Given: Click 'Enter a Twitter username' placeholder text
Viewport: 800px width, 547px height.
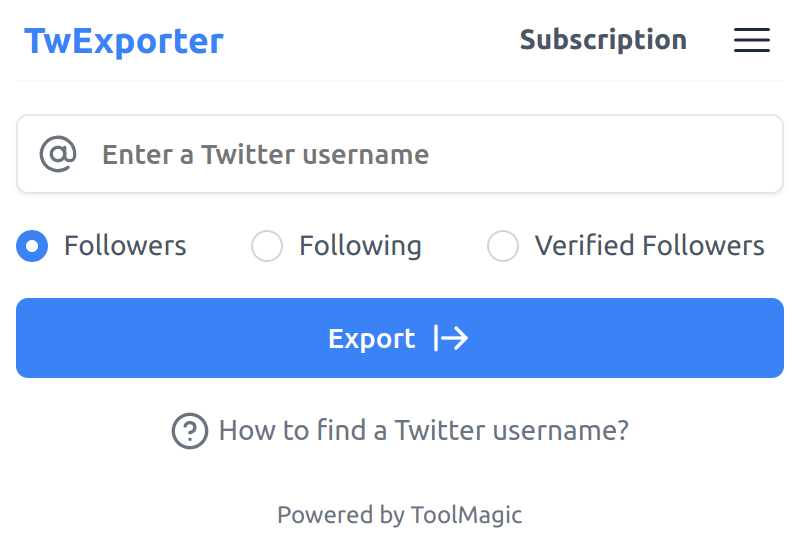Looking at the screenshot, I should click(x=265, y=155).
